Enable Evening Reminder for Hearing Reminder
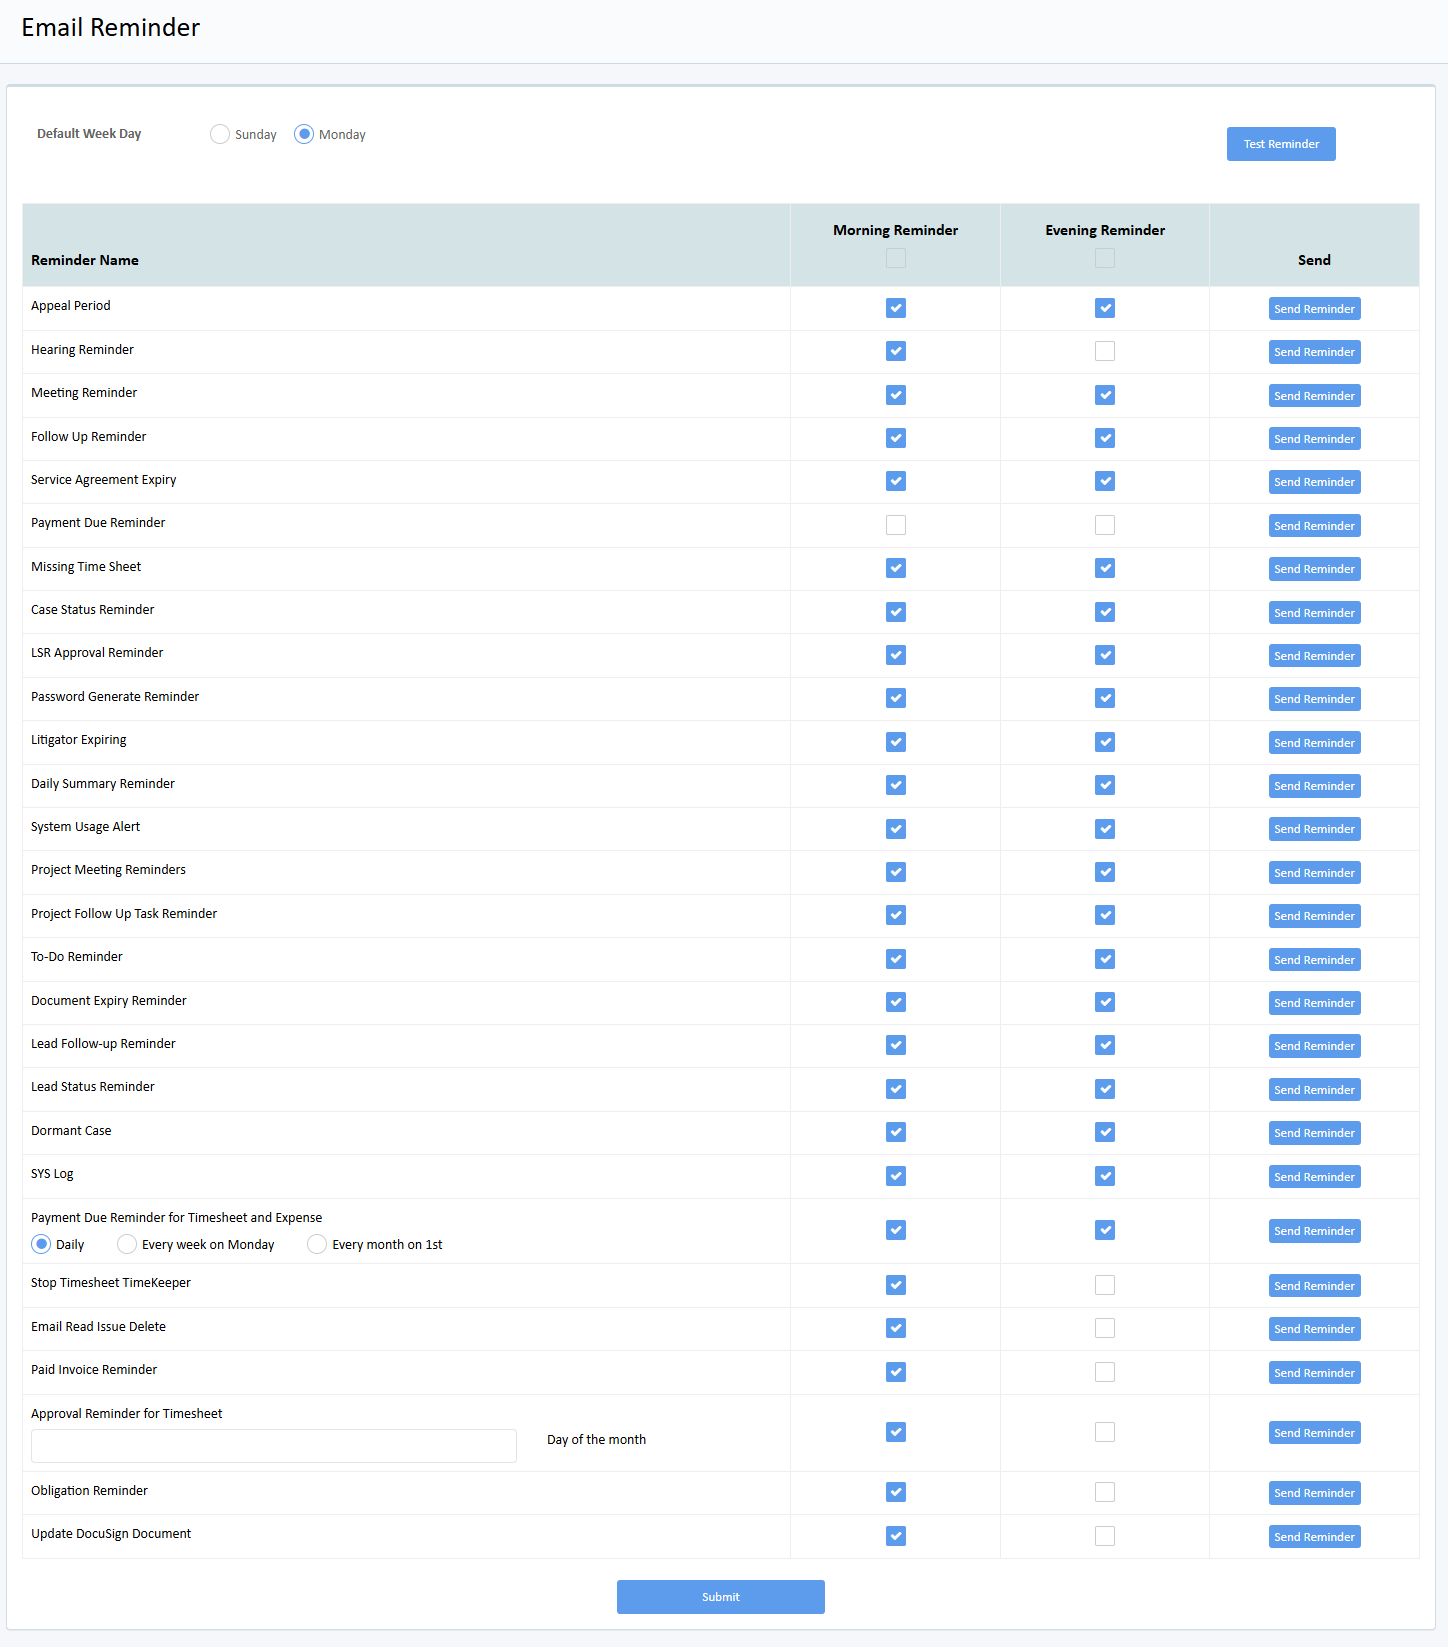 tap(1105, 351)
